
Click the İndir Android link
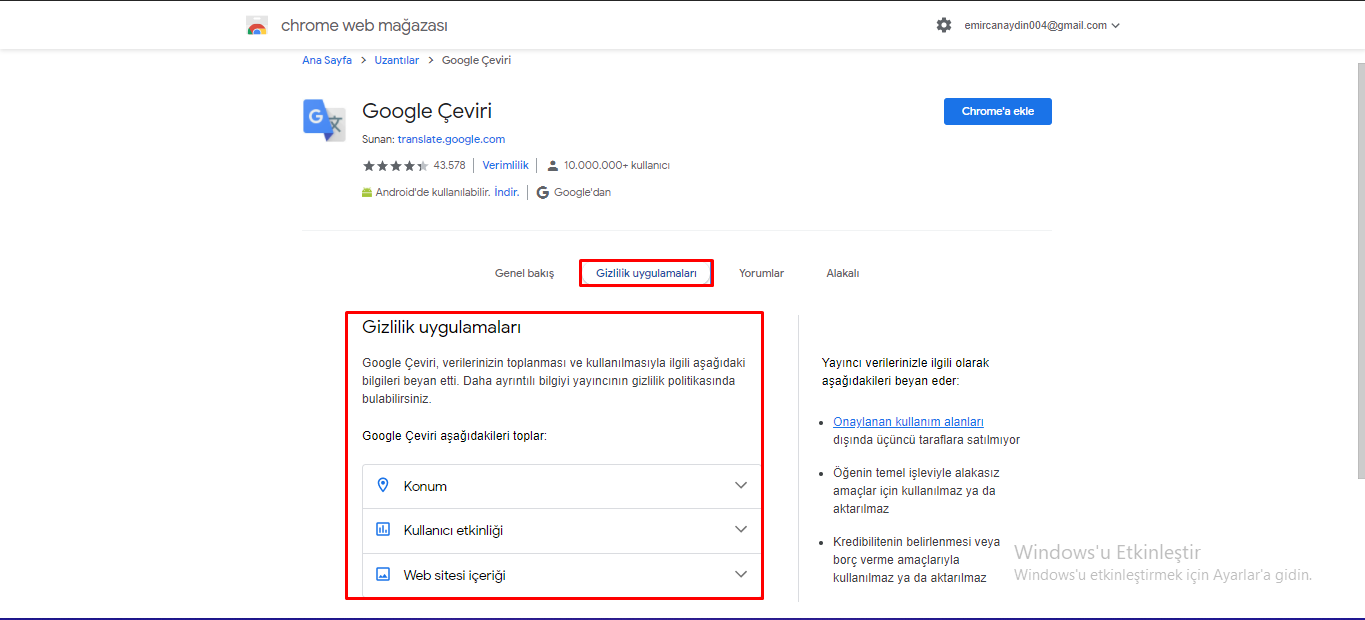coord(507,192)
